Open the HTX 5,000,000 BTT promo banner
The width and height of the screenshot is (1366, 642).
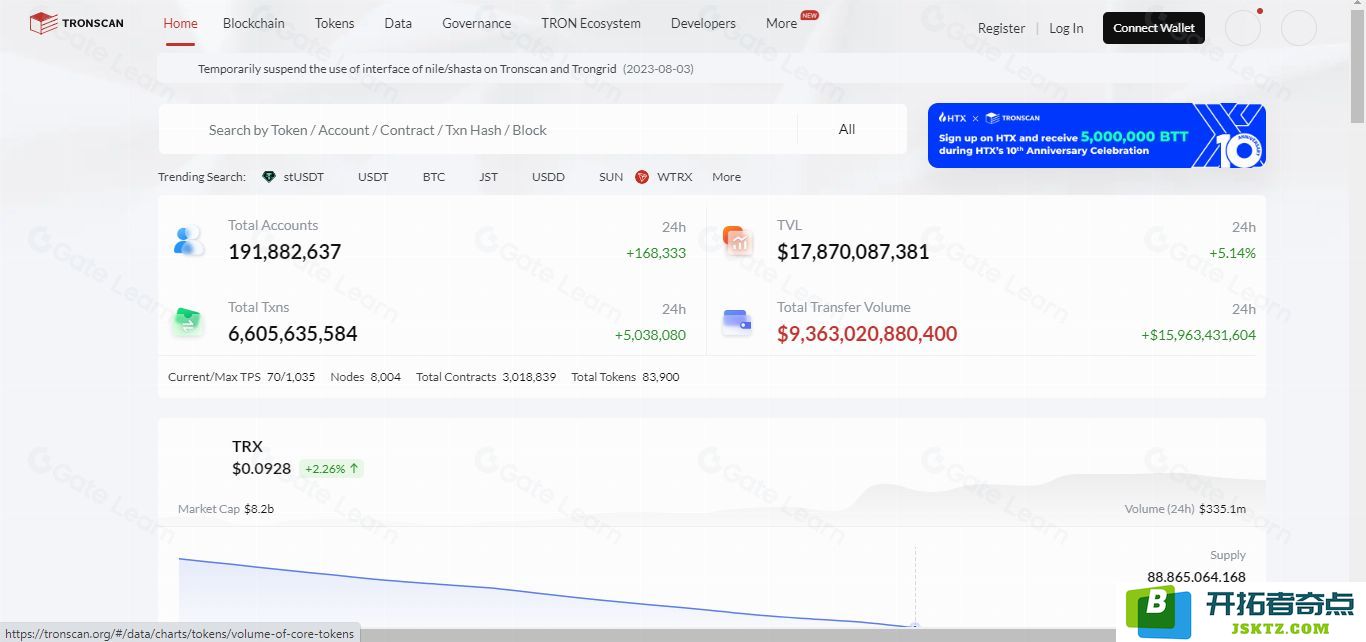(1096, 135)
